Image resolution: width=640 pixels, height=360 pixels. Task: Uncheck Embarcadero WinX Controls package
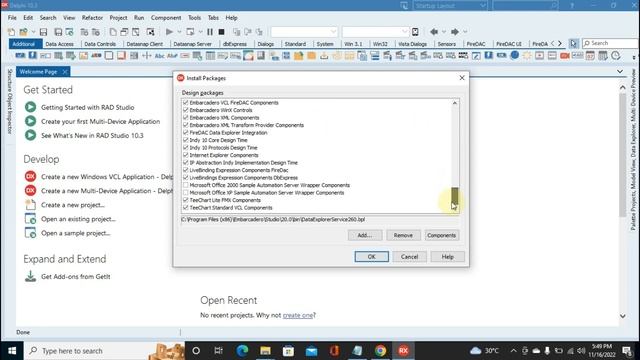tap(186, 110)
